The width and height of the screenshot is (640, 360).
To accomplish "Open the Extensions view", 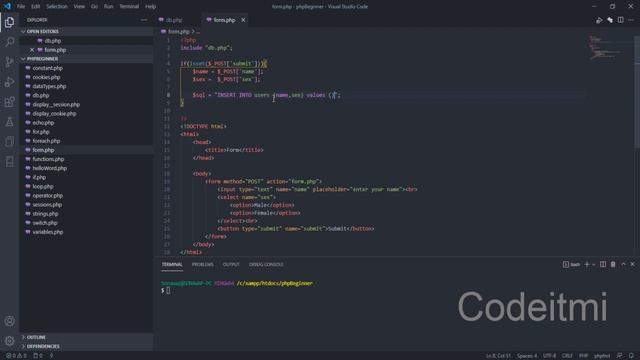I will click(9, 102).
